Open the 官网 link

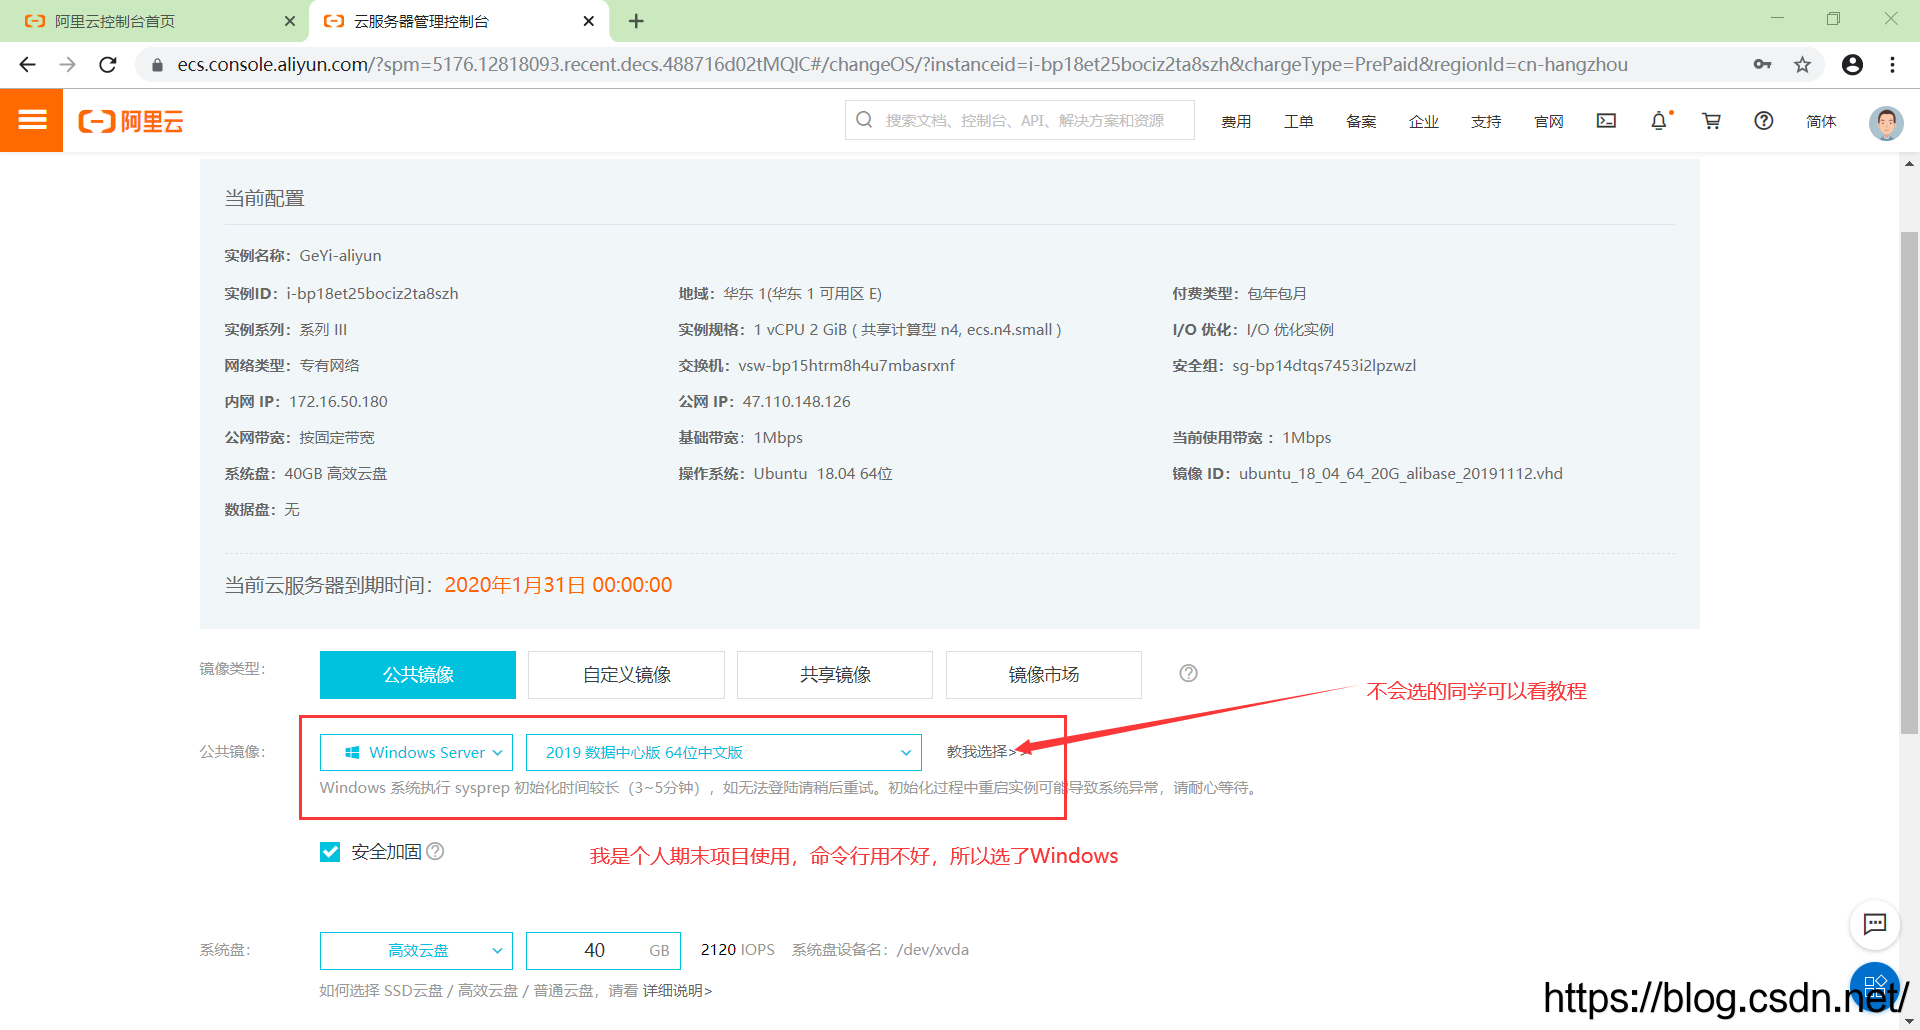1548,121
